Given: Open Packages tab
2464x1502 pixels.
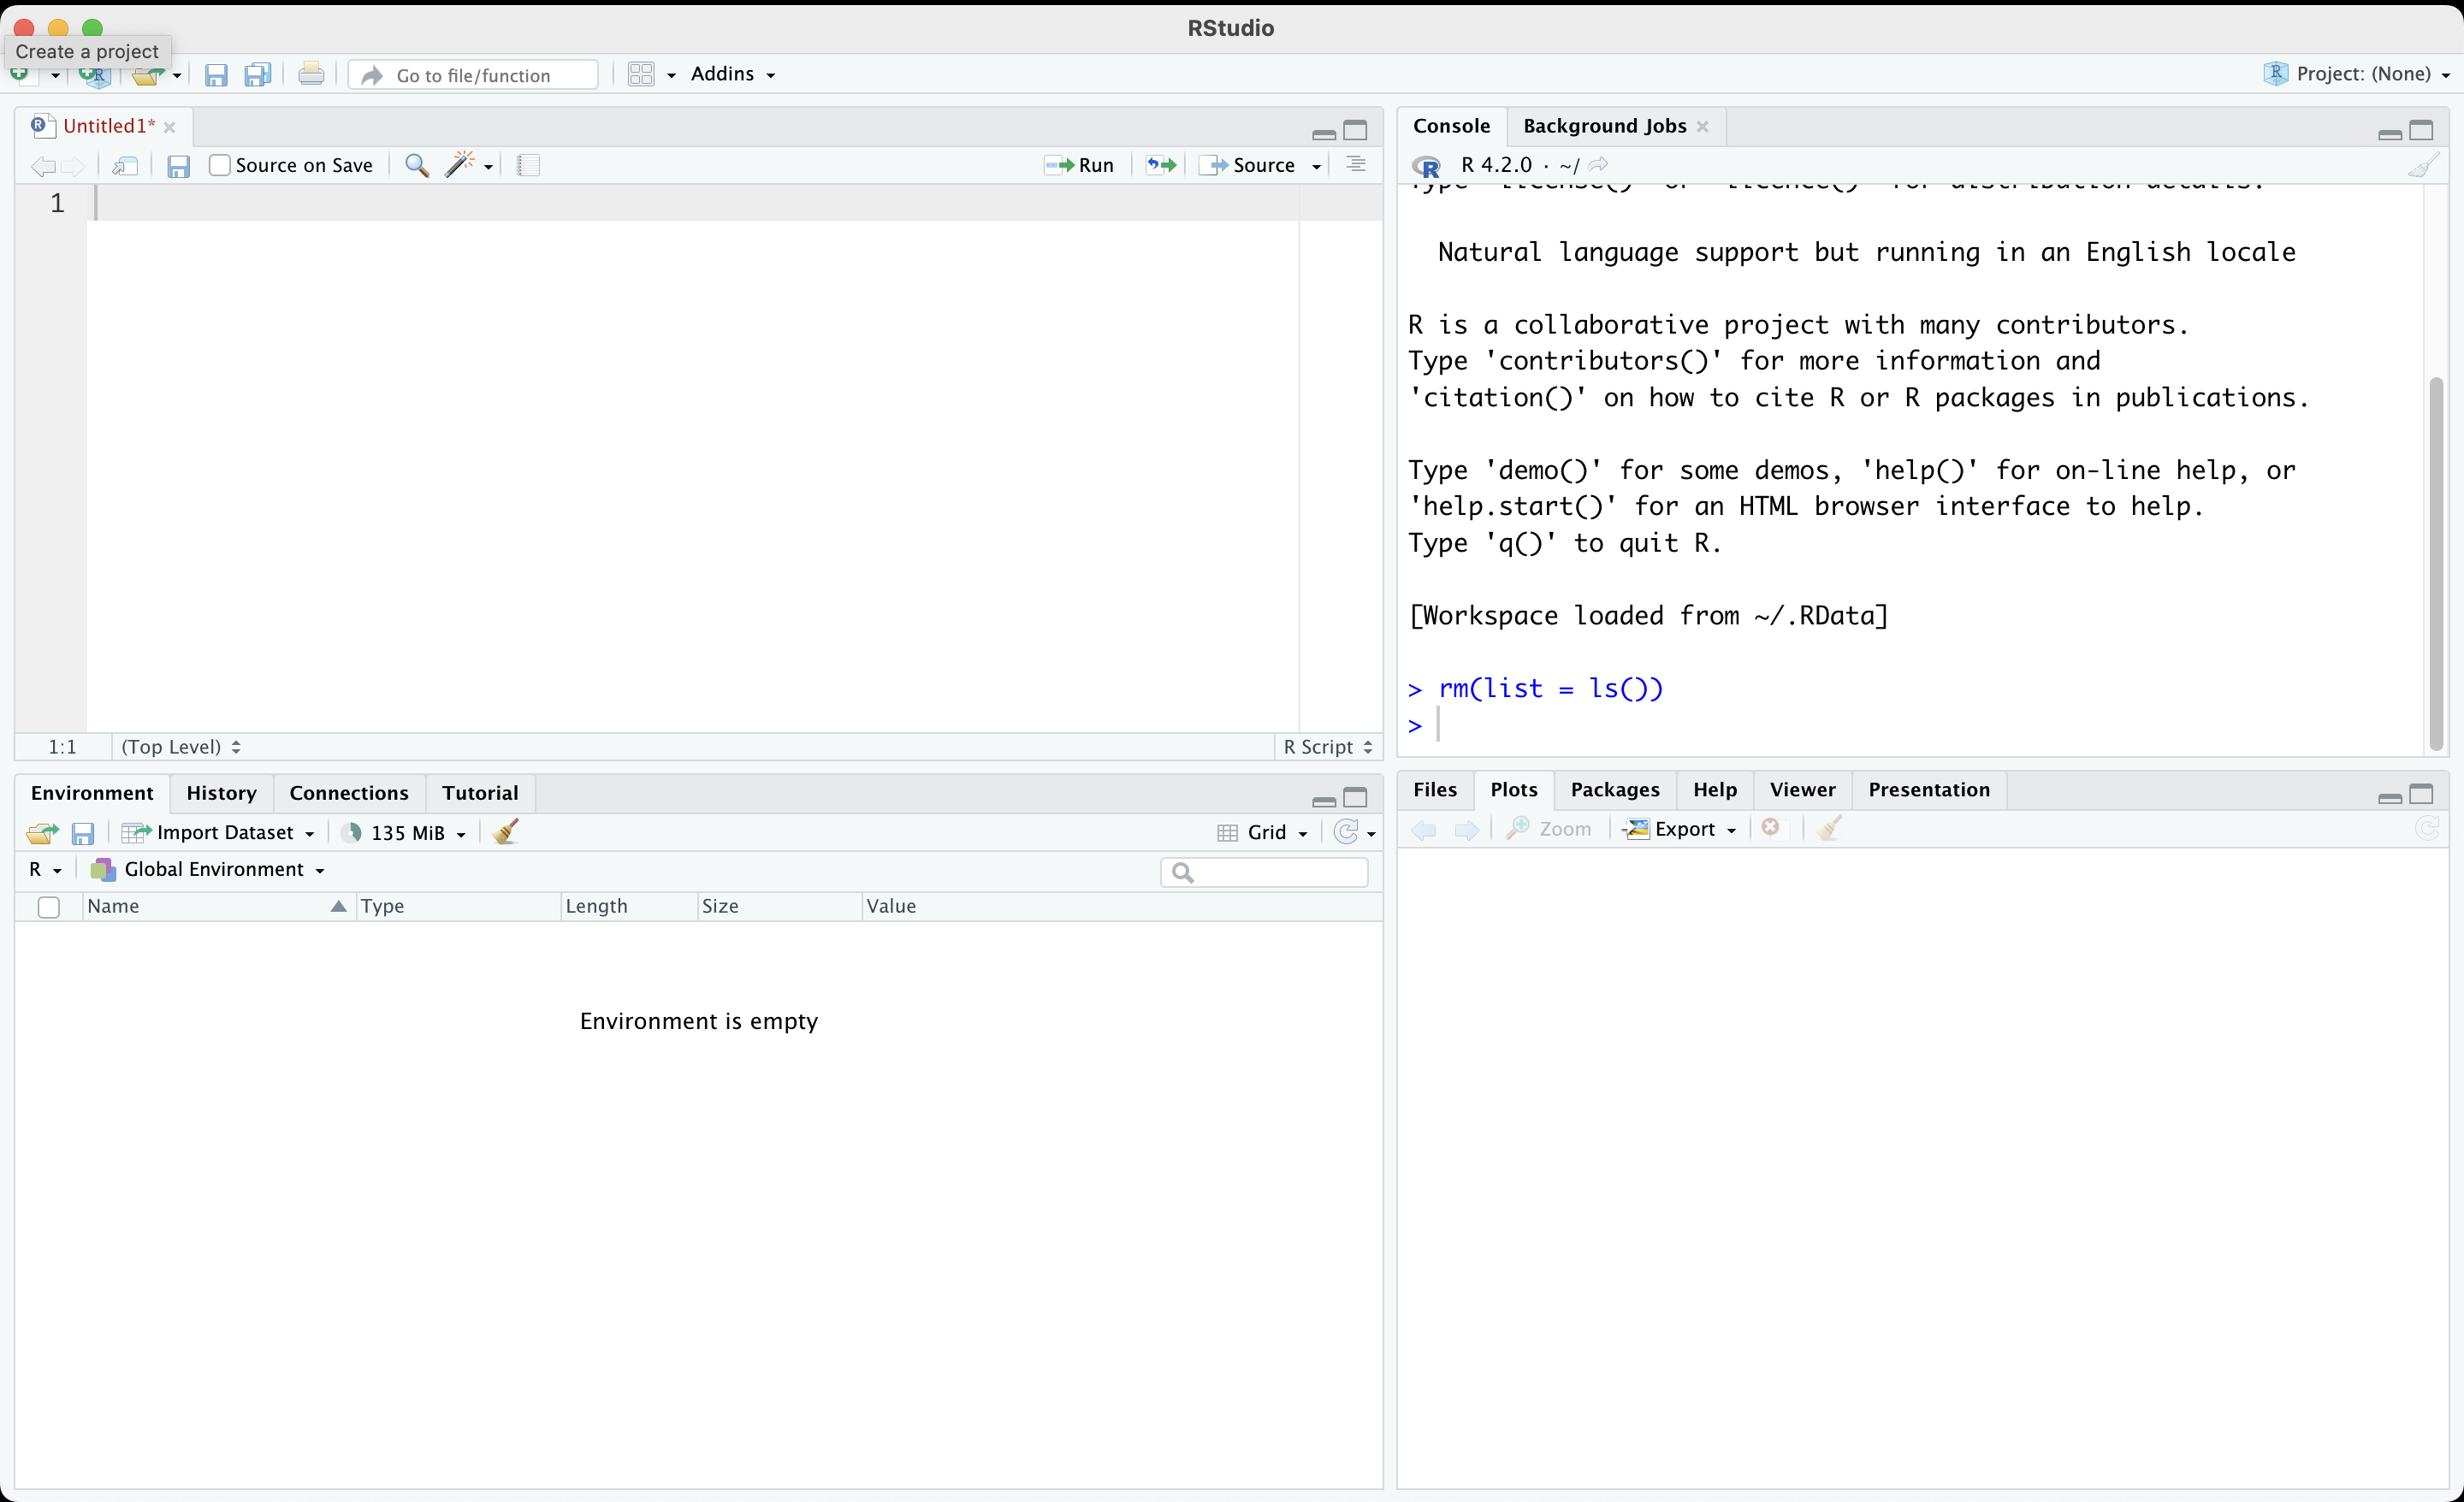Looking at the screenshot, I should click(x=1615, y=790).
